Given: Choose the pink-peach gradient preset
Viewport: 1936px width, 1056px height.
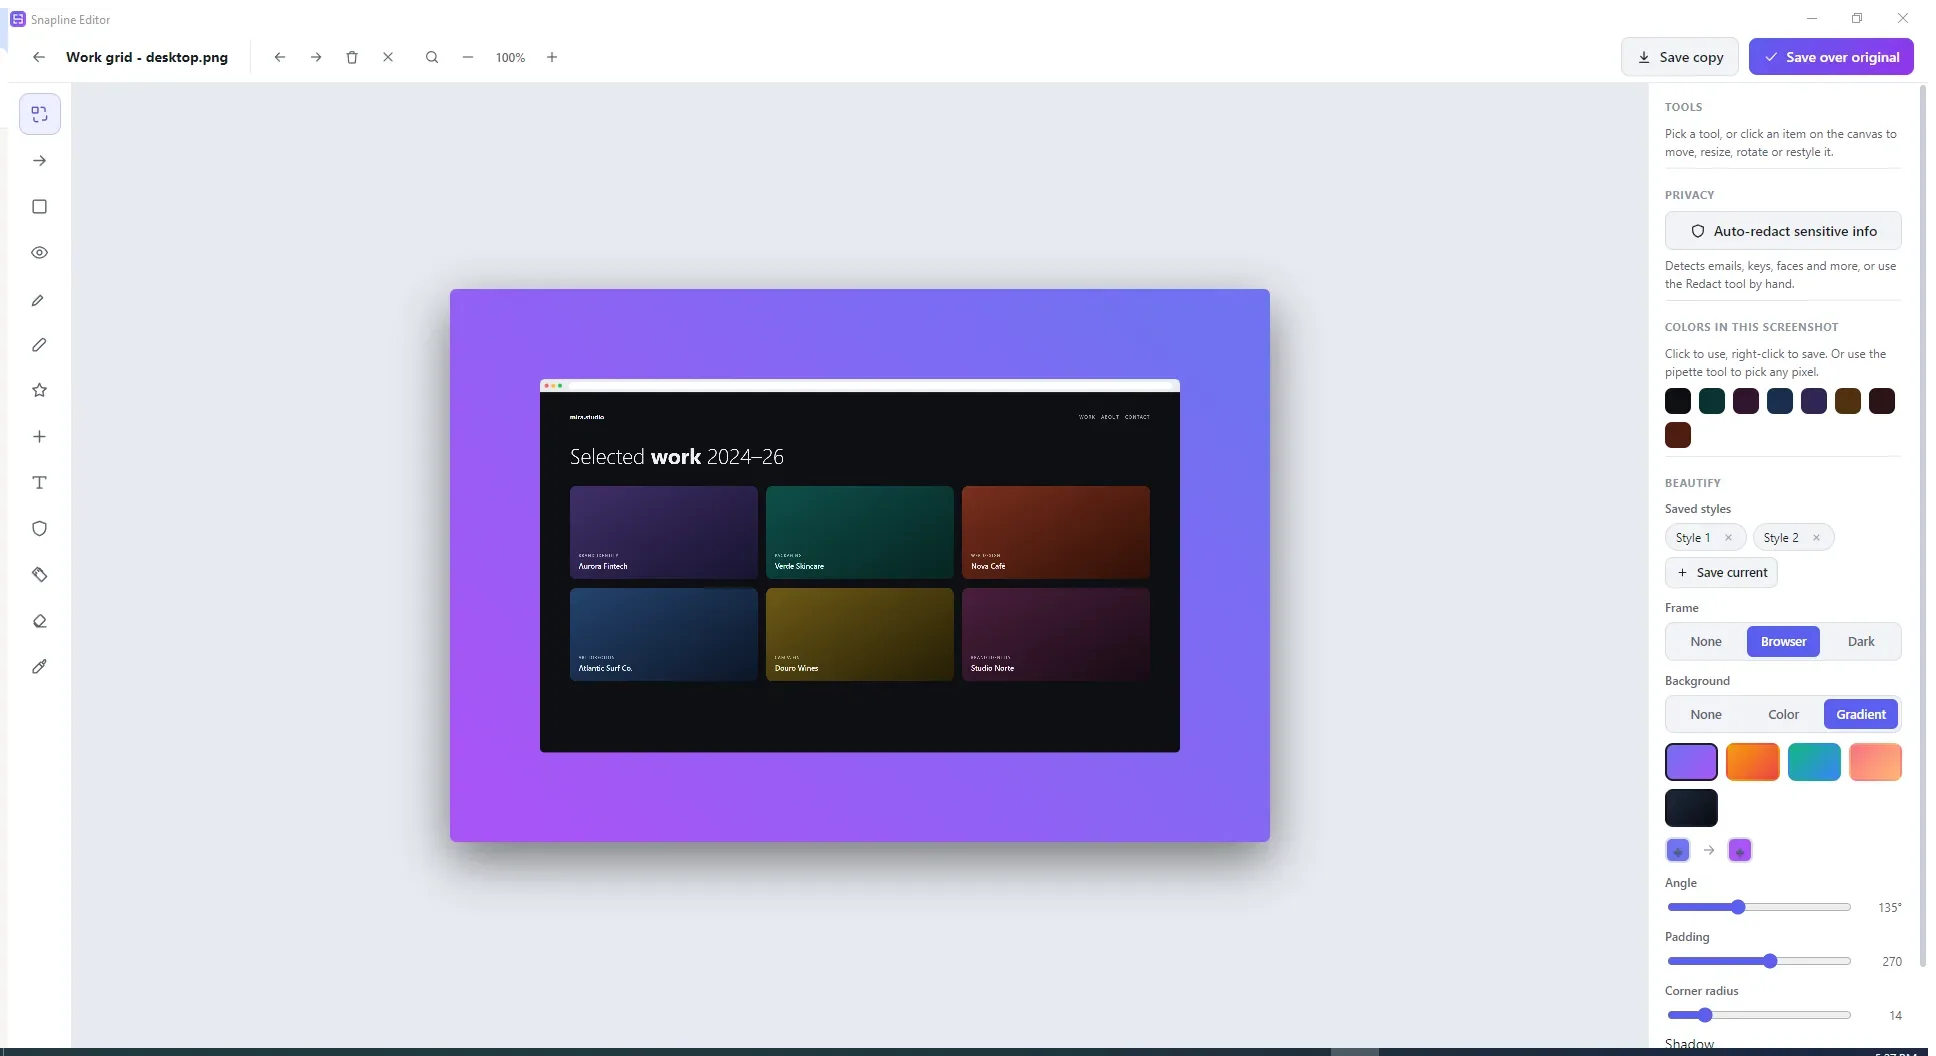Looking at the screenshot, I should [1875, 762].
